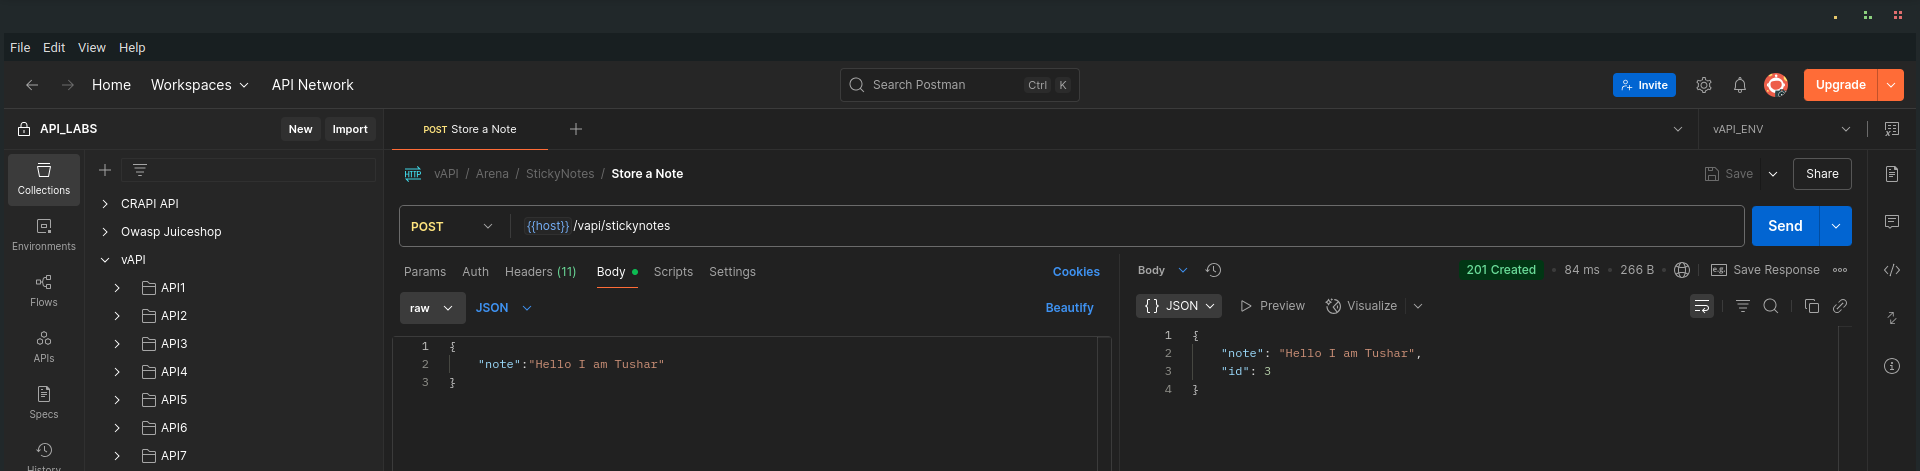Open Collections in the sidebar
This screenshot has height=471, width=1920.
pos(44,179)
